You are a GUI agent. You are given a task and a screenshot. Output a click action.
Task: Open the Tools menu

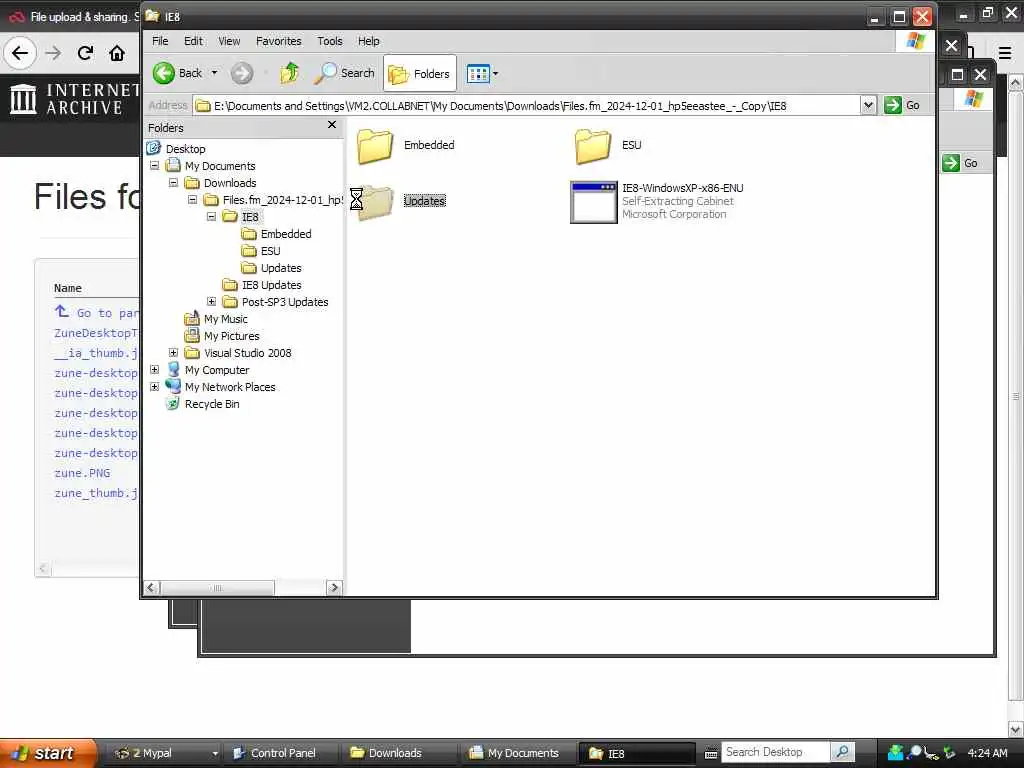pos(330,41)
